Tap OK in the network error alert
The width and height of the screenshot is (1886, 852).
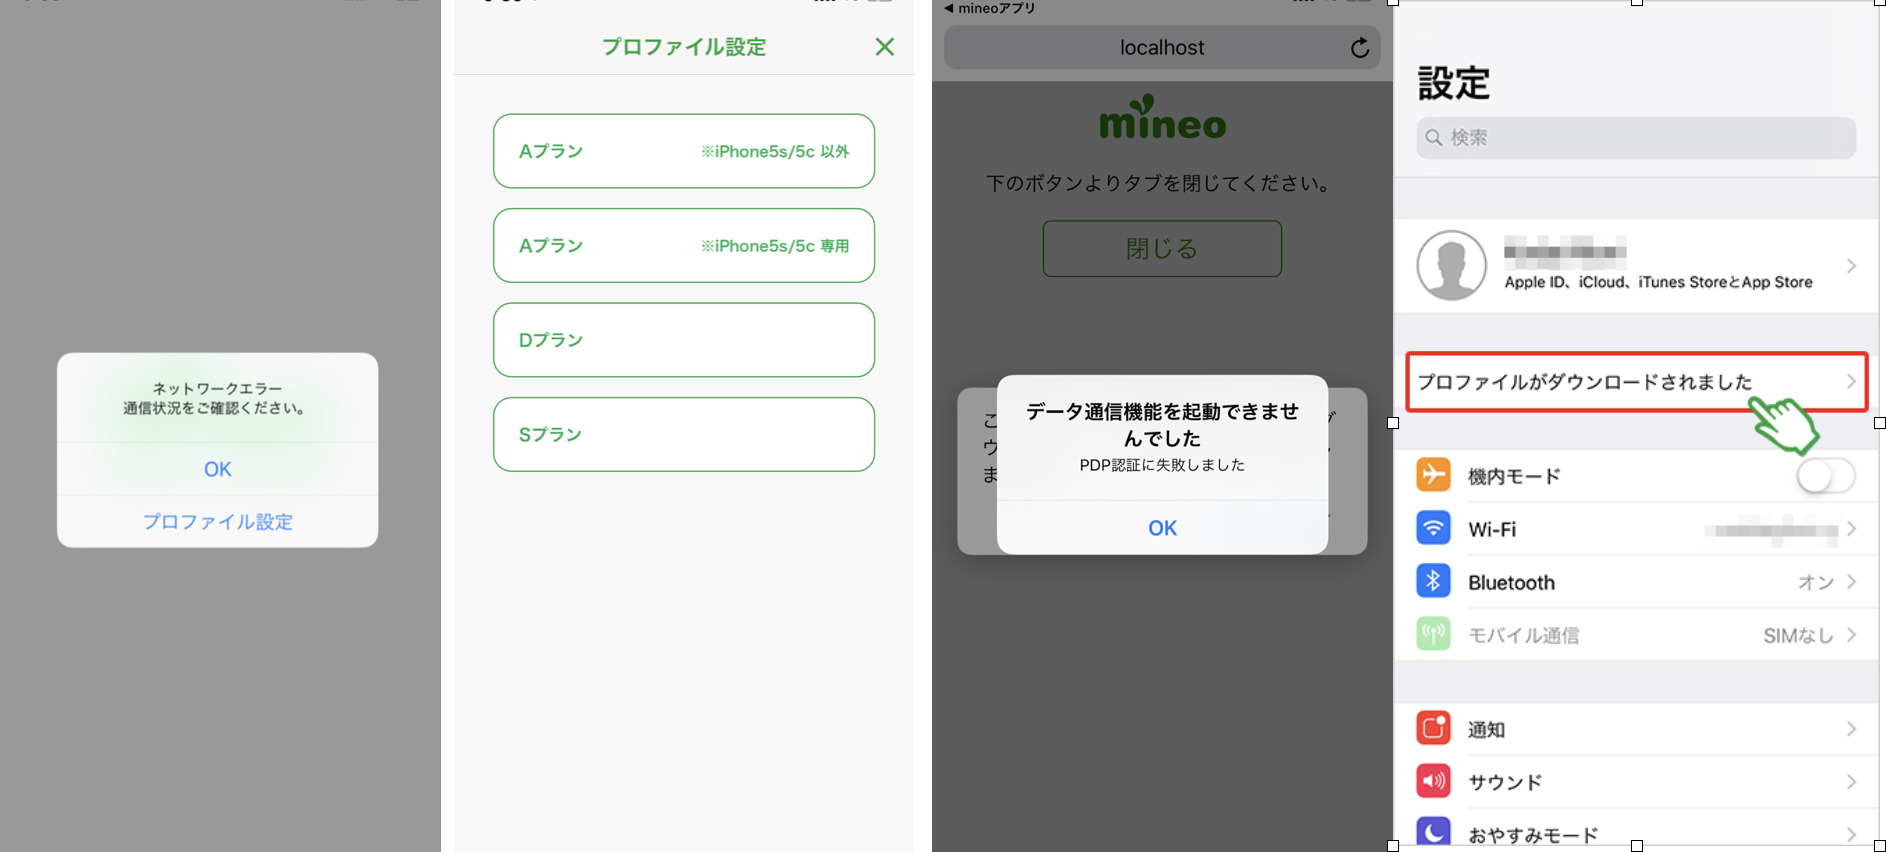click(x=217, y=469)
